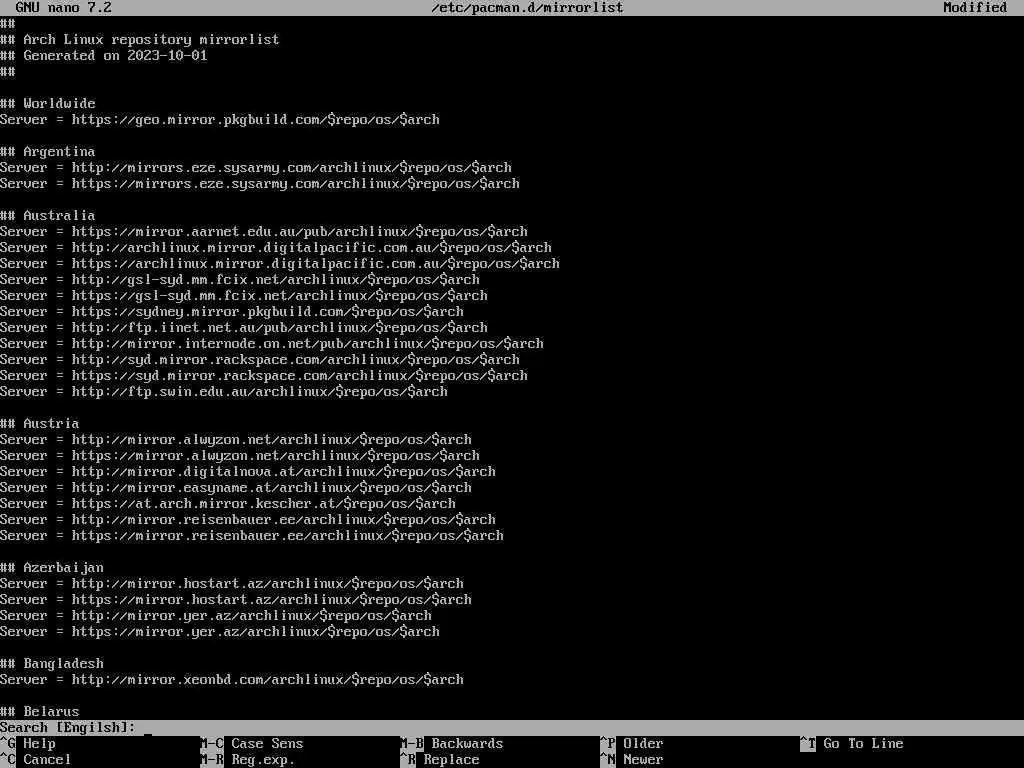Image resolution: width=1024 pixels, height=768 pixels.
Task: Toggle M-R Reg.exp. option
Action: [x=248, y=760]
